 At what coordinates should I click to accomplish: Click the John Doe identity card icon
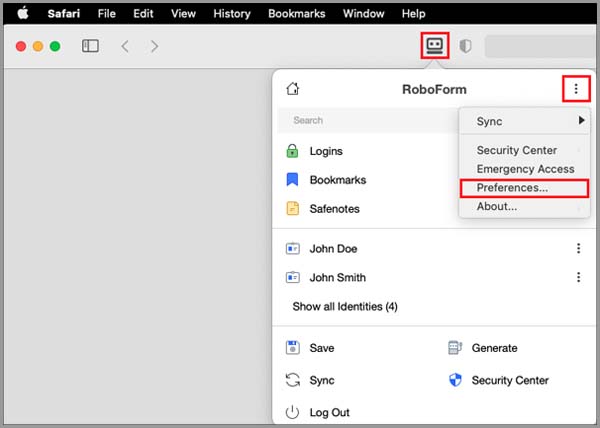[293, 249]
